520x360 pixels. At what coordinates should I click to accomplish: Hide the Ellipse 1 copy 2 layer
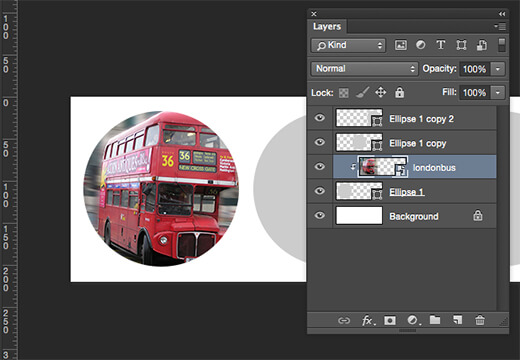[320, 118]
